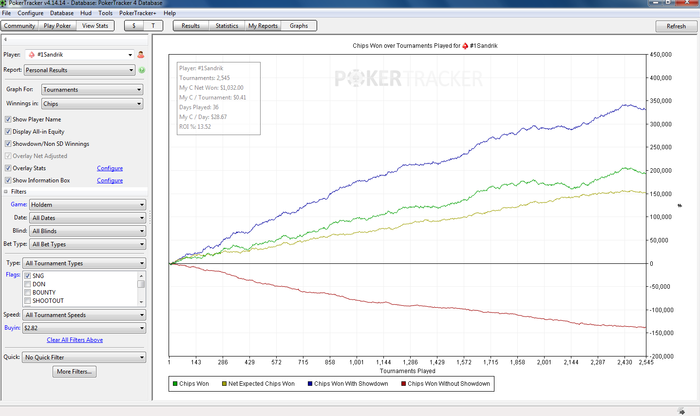This screenshot has height=416, width=700.
Task: Switch to the Statistics tab
Action: click(x=227, y=25)
